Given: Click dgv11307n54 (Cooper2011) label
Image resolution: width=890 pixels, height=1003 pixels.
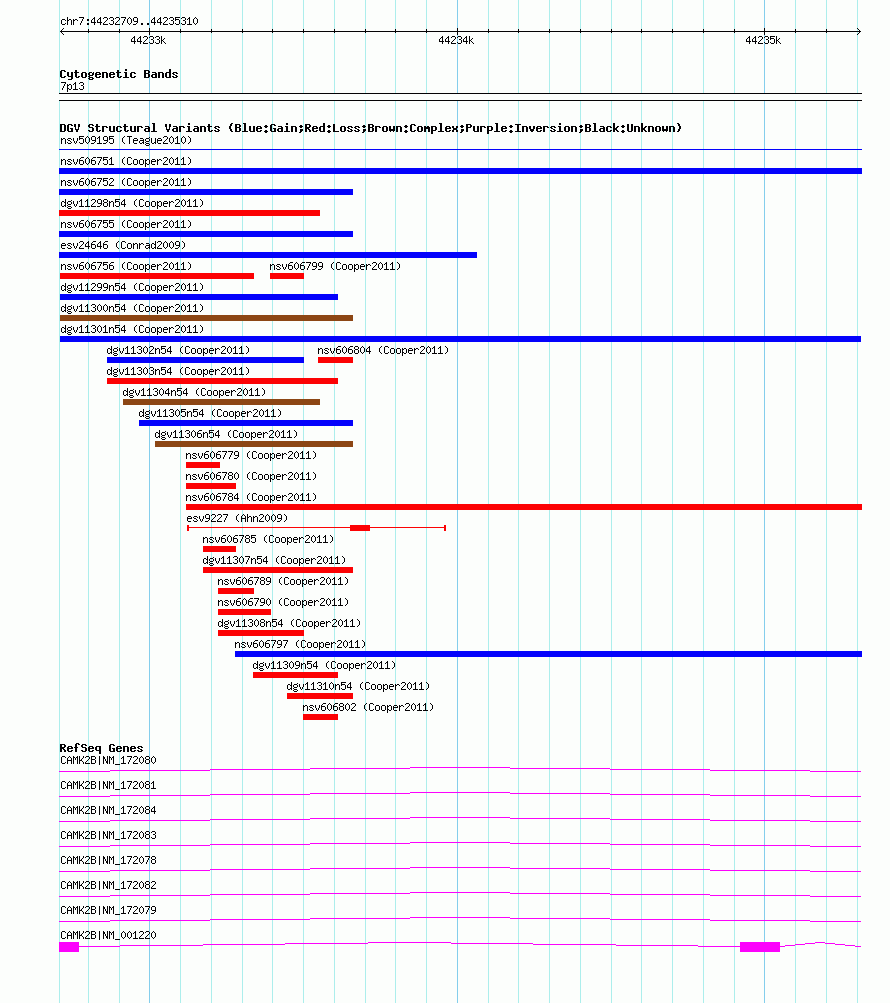Looking at the screenshot, I should tap(274, 560).
